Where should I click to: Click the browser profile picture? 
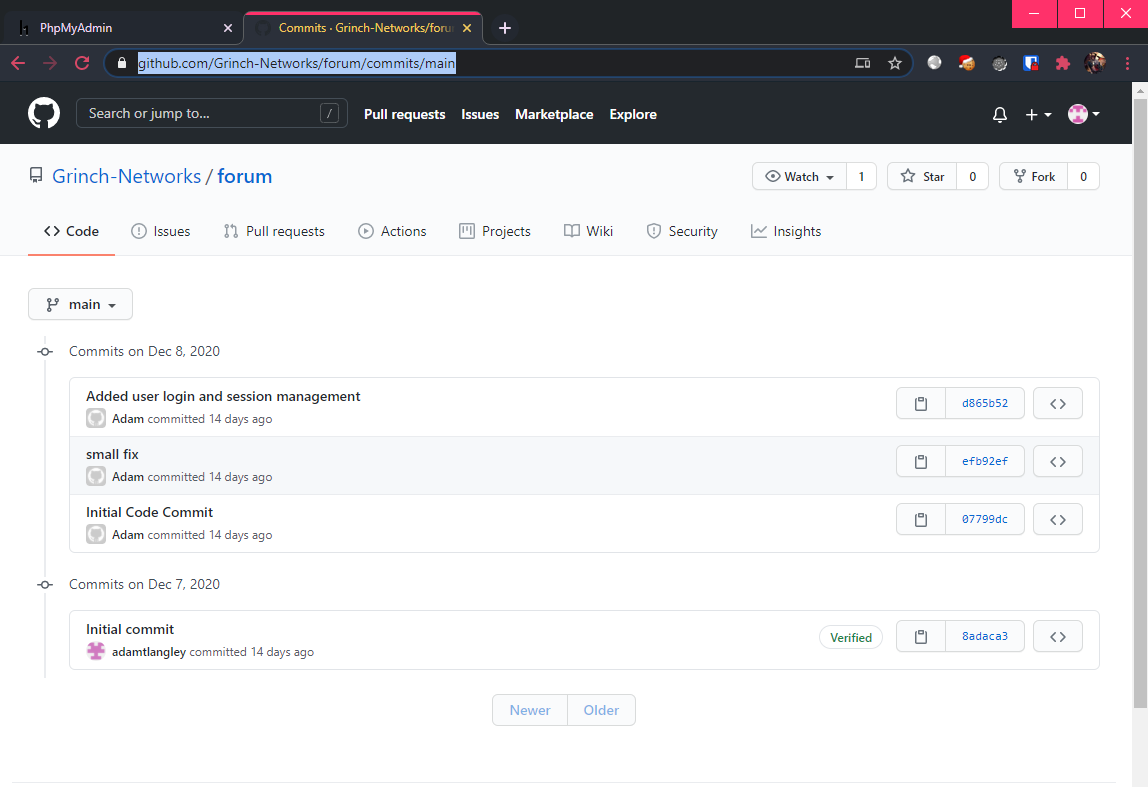1095,63
